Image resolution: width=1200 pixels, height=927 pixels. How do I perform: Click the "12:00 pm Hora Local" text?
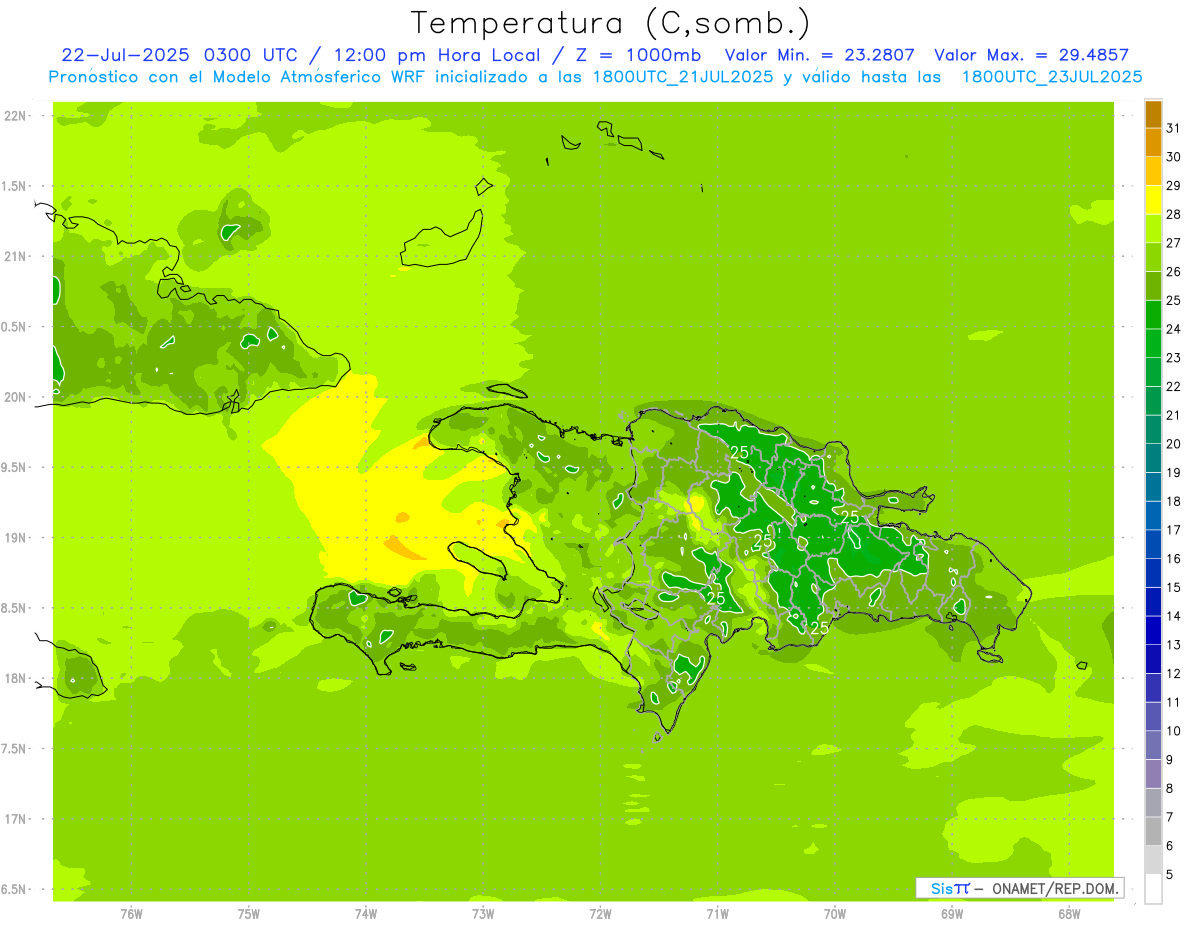[x=437, y=55]
